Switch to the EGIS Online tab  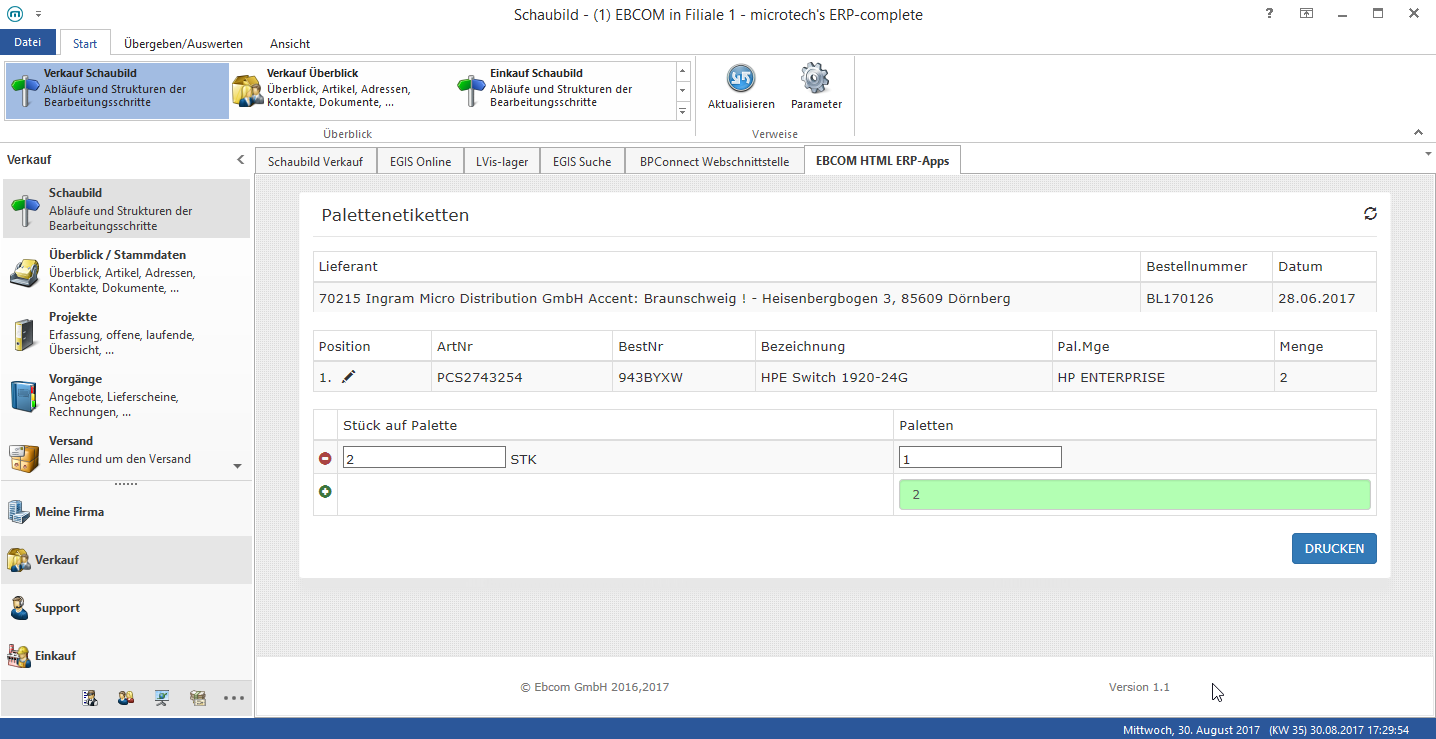pos(420,161)
